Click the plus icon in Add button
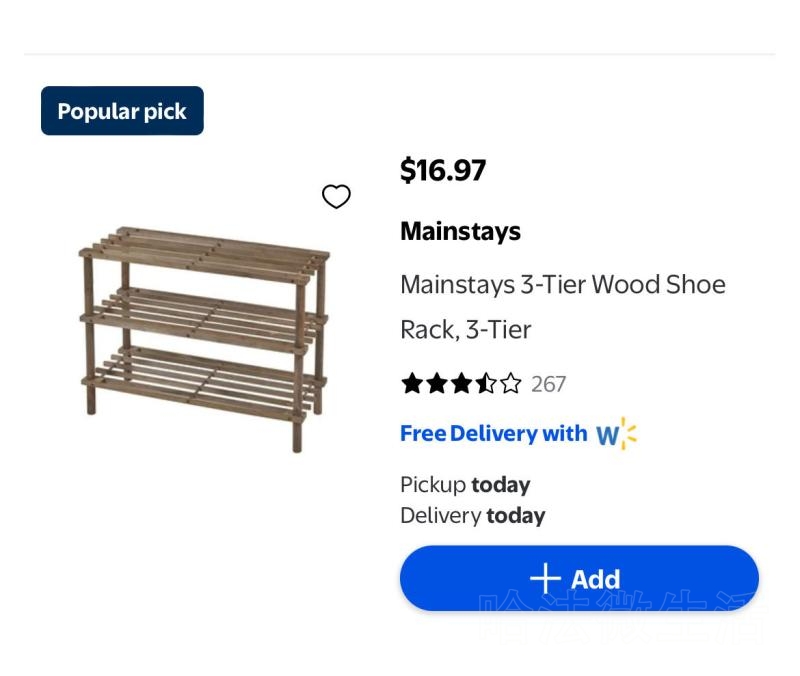800x676 pixels. point(545,579)
